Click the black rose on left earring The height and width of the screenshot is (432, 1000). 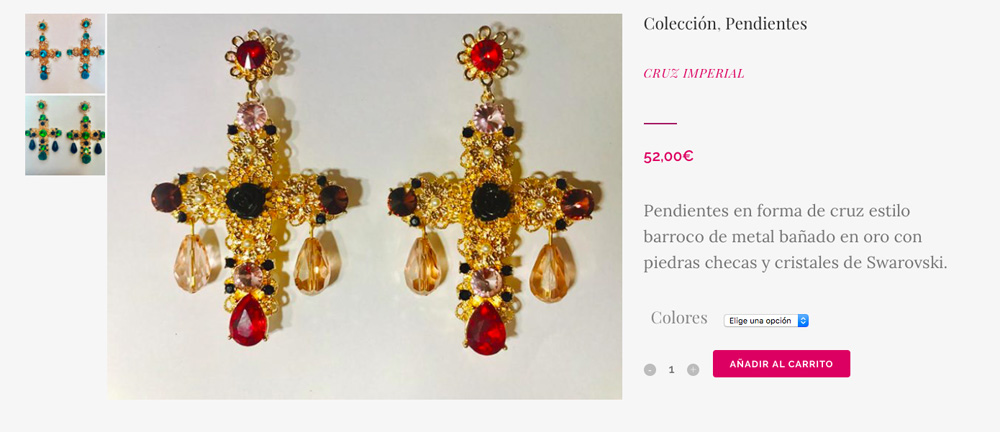point(246,200)
